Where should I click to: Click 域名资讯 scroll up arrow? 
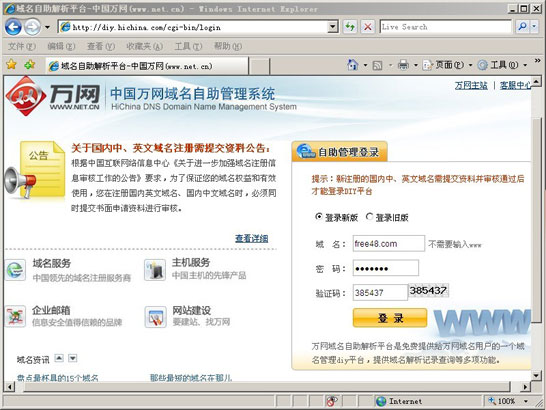[x=59, y=358]
